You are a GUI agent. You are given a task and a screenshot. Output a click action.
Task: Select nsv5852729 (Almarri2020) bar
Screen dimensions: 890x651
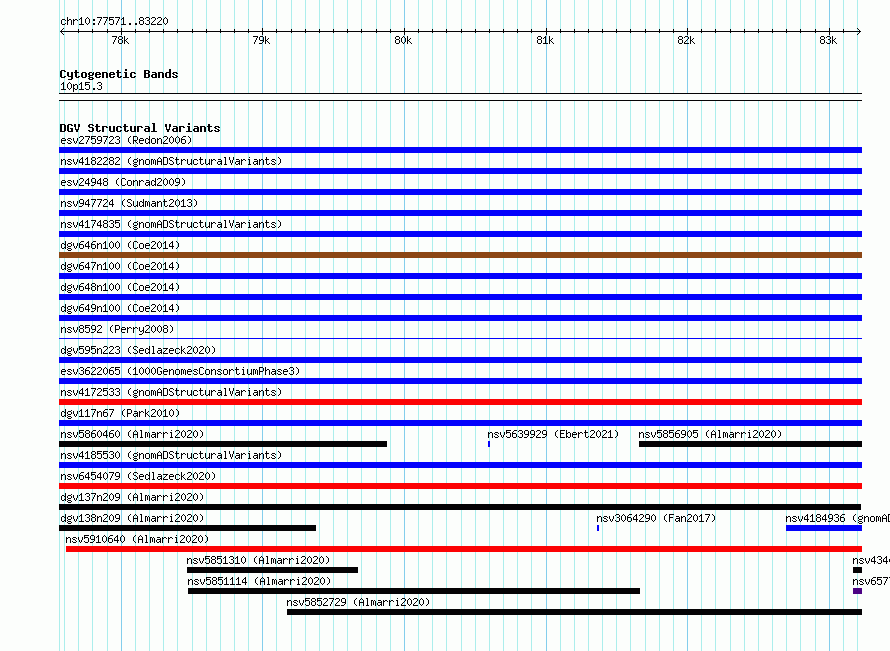coord(574,612)
